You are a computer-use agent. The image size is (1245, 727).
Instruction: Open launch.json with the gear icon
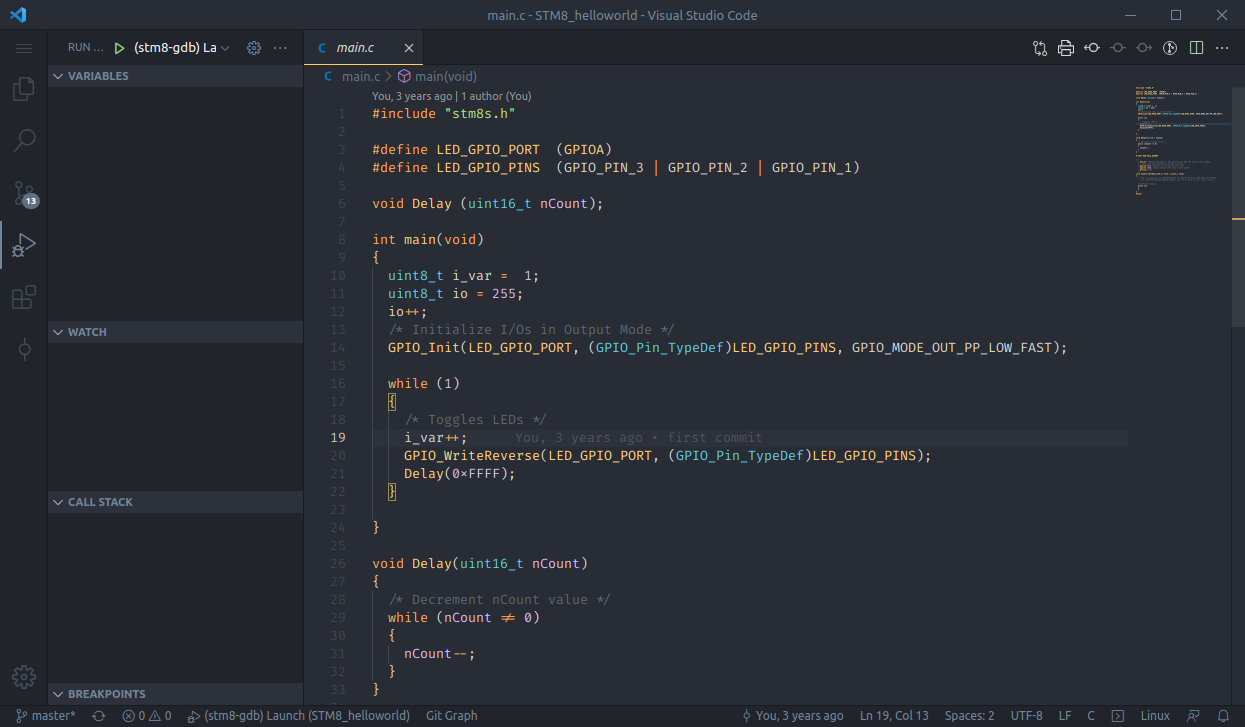254,48
